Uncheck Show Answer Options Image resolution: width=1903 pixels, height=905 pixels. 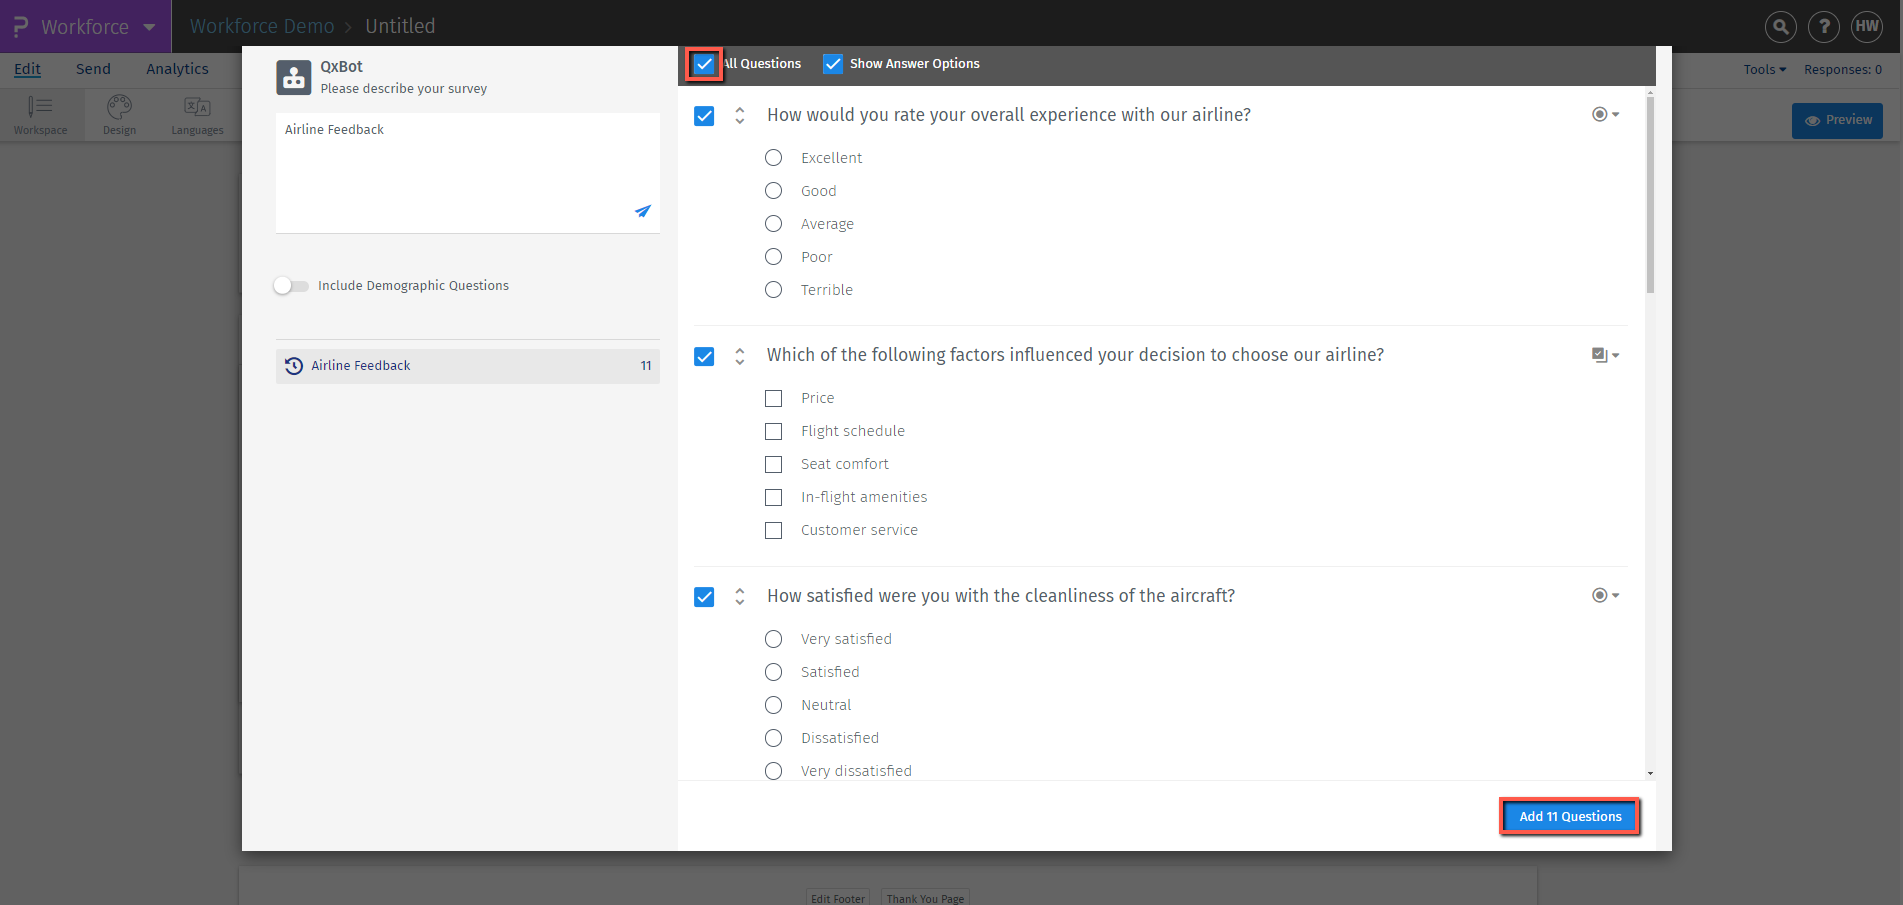click(x=832, y=63)
